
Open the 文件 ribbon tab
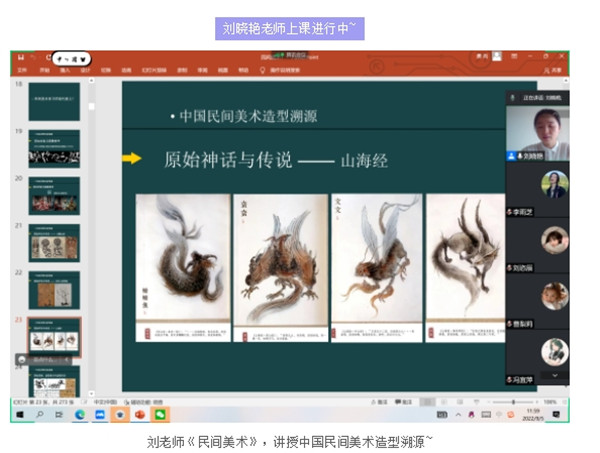(x=22, y=70)
